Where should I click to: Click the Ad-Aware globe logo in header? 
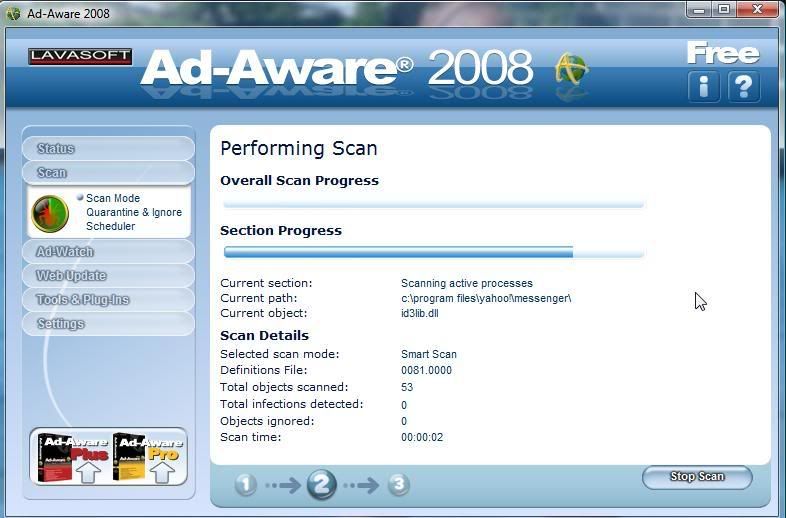571,69
